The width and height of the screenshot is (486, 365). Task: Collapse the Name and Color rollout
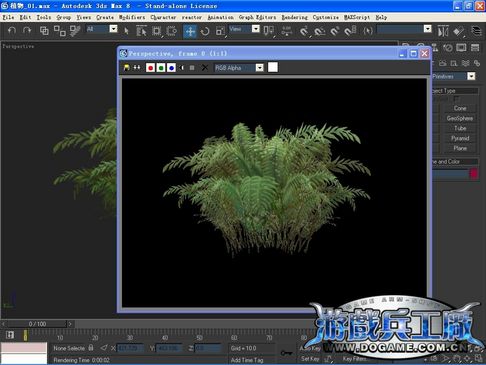tap(455, 162)
